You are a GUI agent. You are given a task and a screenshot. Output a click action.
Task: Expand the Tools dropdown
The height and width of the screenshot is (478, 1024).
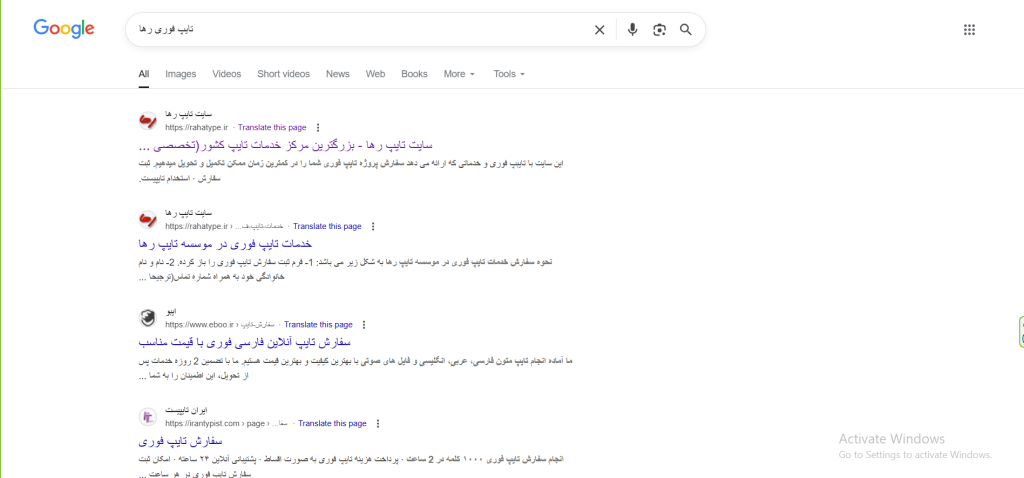click(x=508, y=74)
